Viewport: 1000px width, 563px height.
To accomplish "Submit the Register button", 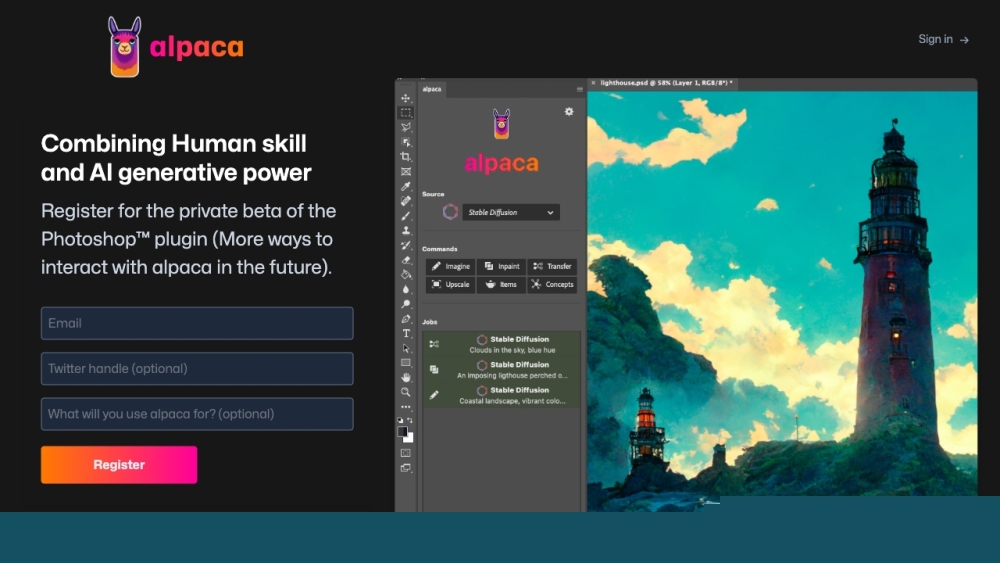I will point(119,465).
